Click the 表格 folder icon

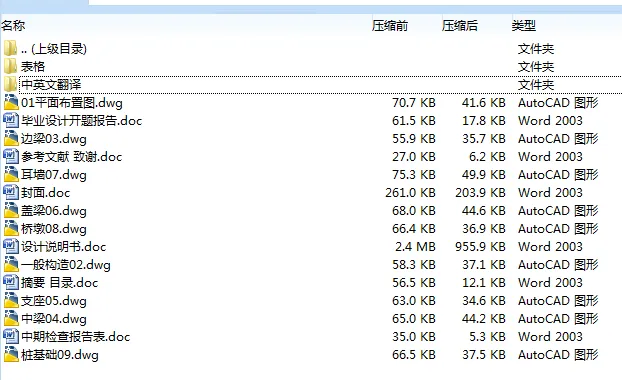11,66
